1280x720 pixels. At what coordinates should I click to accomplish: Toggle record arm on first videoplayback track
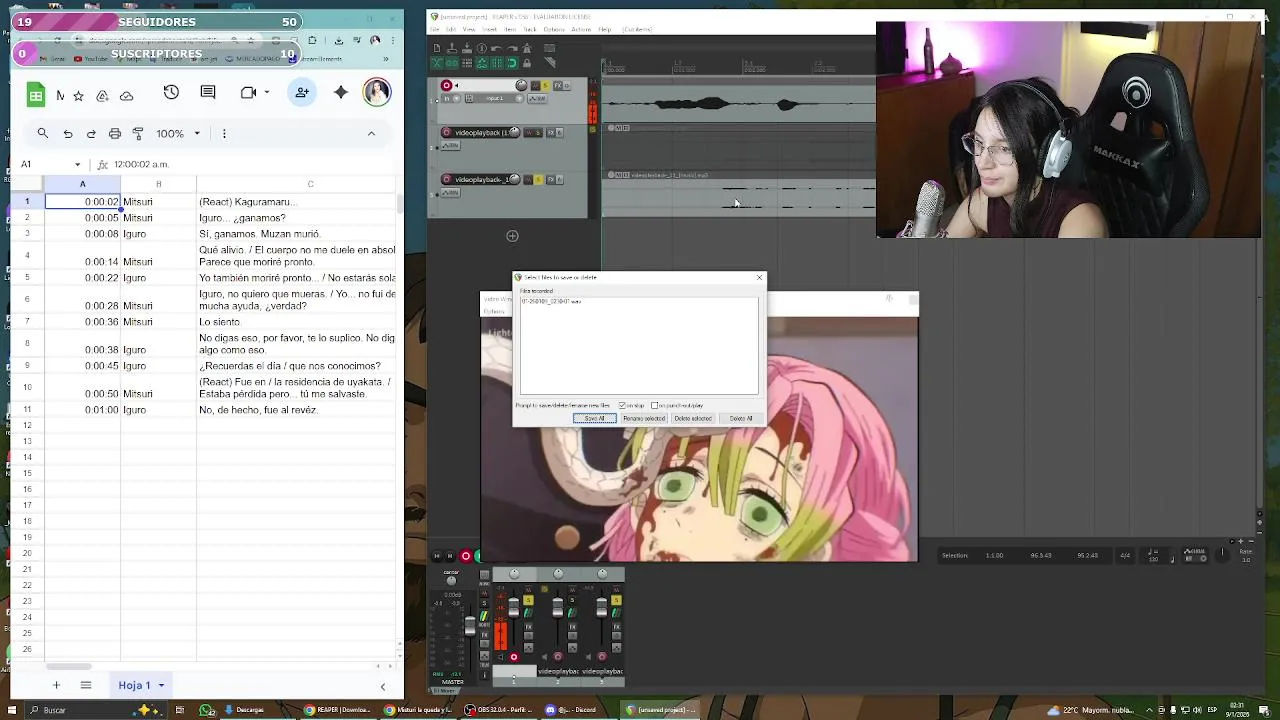pos(446,132)
